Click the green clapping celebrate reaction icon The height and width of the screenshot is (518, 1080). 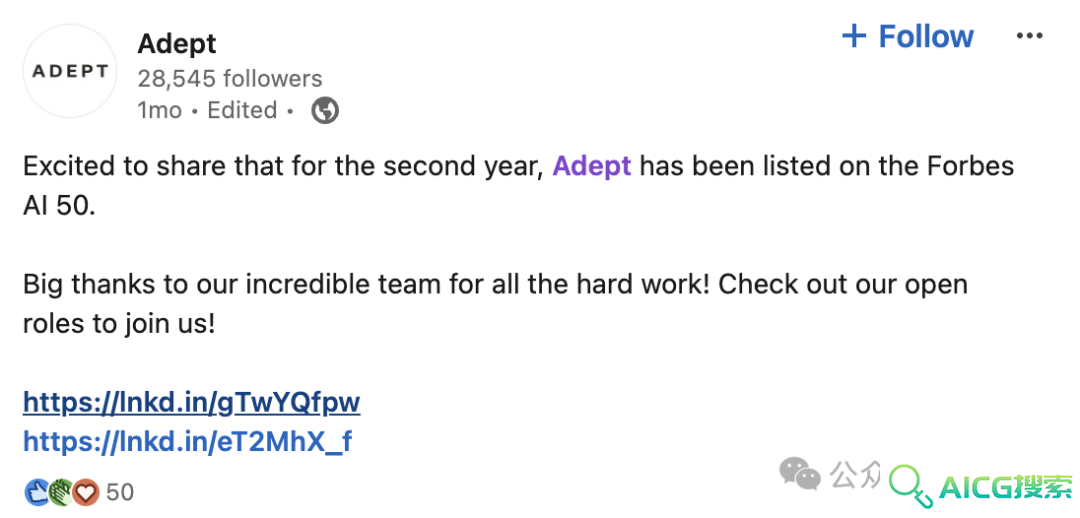coord(61,492)
